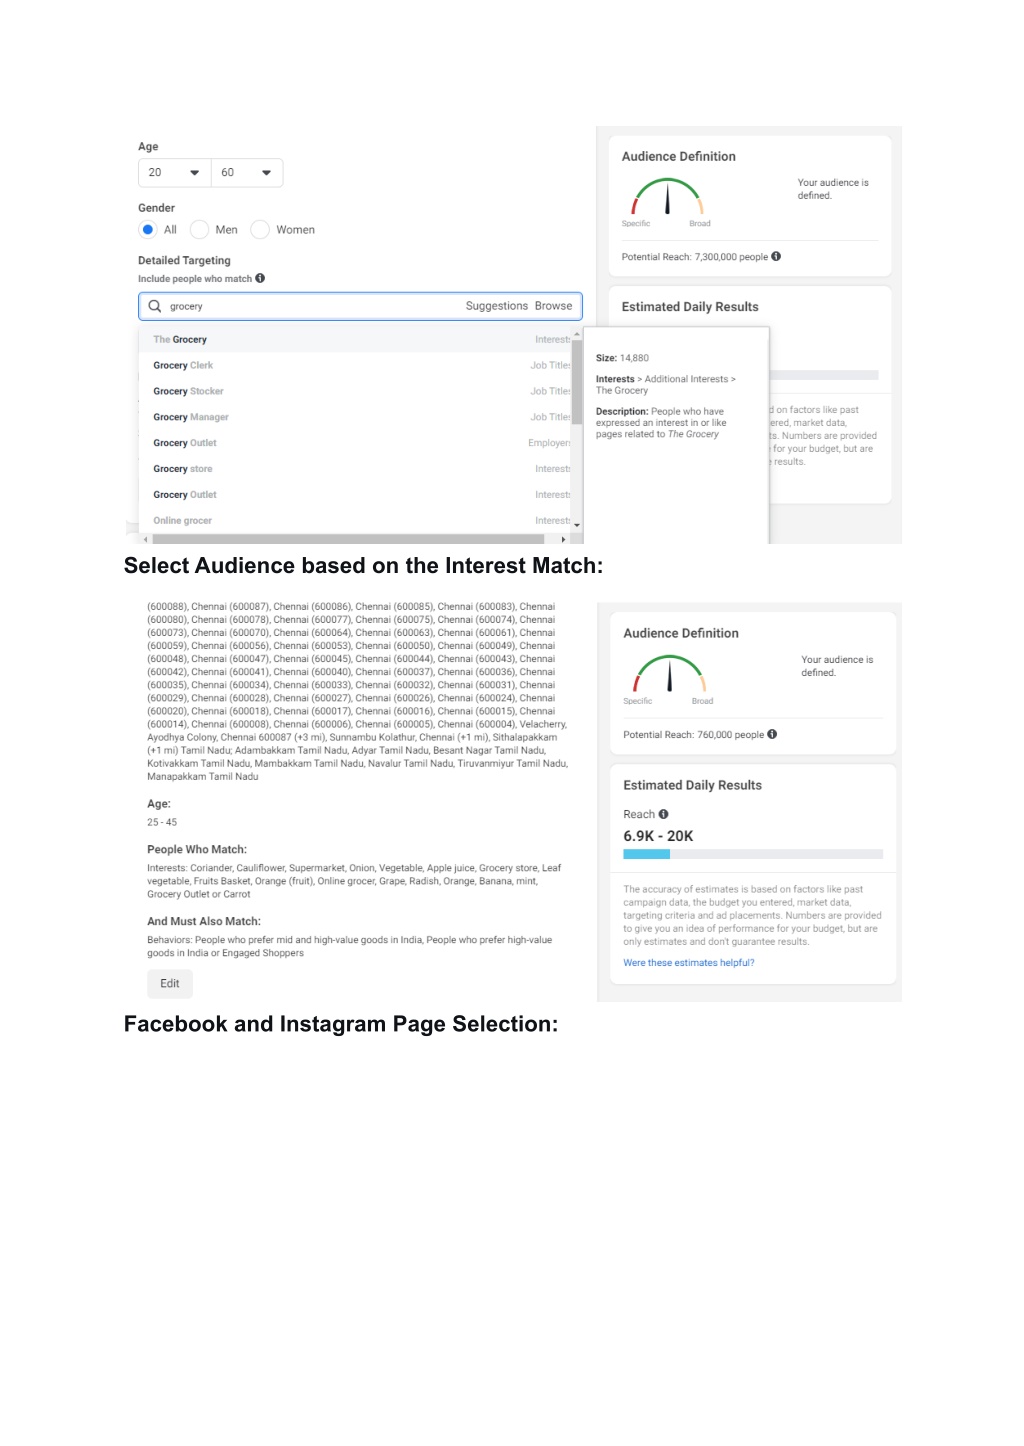Choose the Online grocer interest suggestion
This screenshot has width=1024, height=1446.
point(355,521)
